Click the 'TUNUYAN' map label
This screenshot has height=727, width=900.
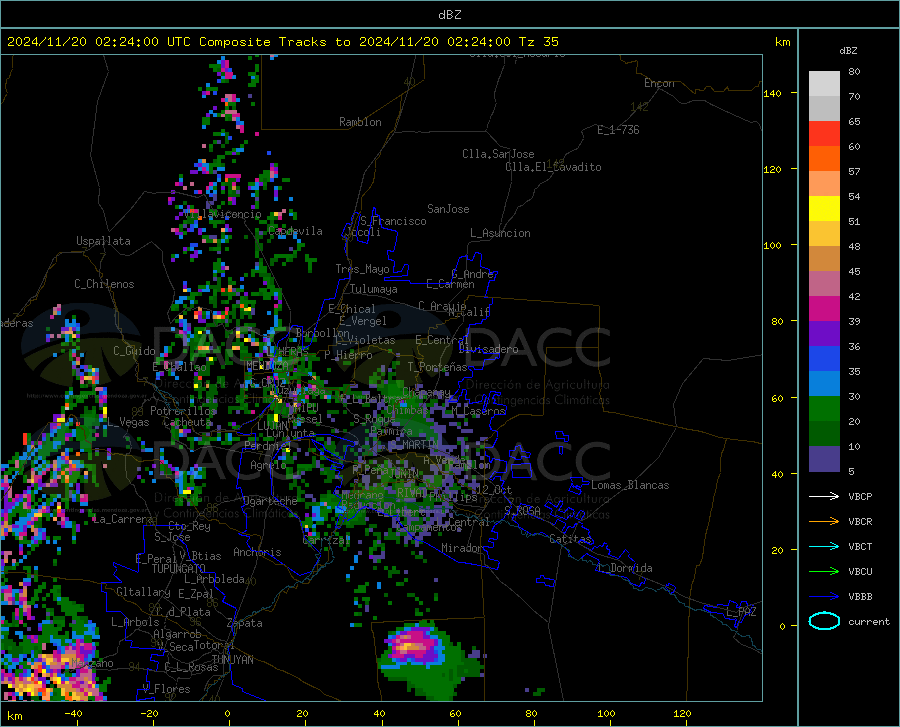pos(232,660)
